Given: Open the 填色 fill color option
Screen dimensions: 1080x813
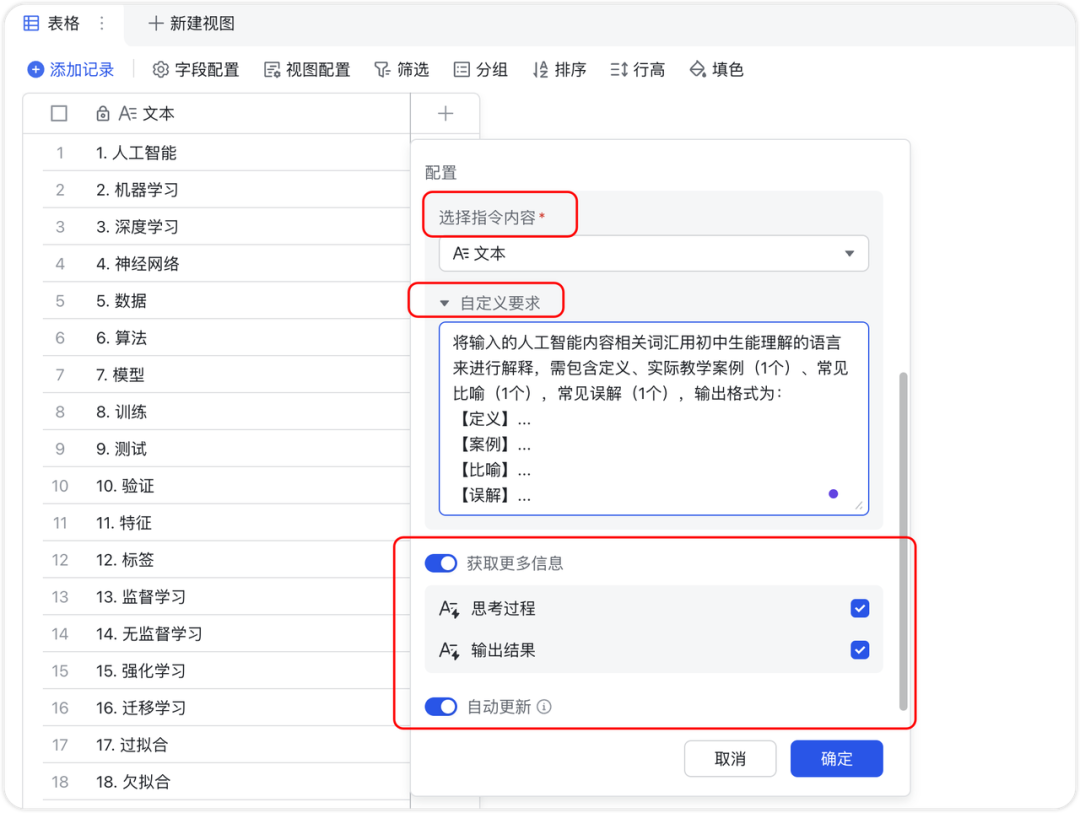Looking at the screenshot, I should (716, 70).
